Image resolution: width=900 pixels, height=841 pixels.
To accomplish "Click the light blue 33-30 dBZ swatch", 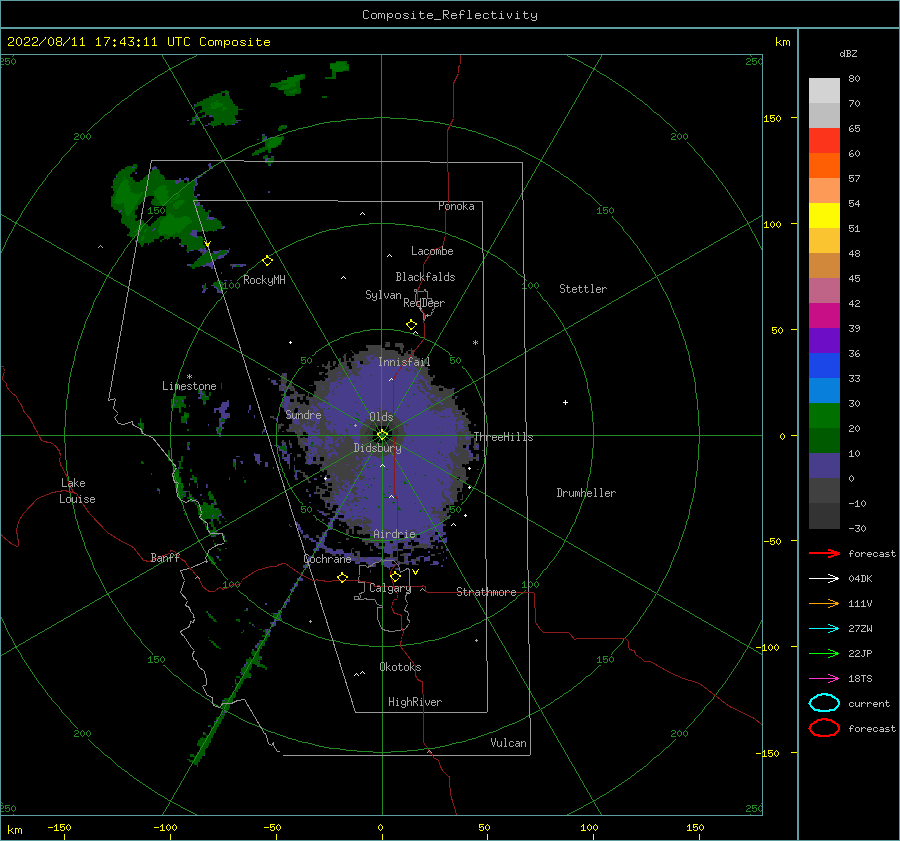I will coord(824,391).
